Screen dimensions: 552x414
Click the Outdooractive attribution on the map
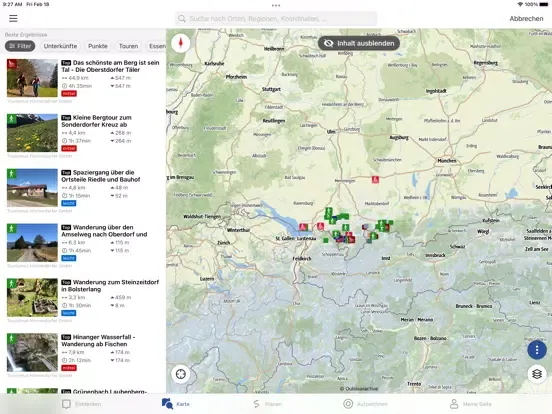point(359,389)
